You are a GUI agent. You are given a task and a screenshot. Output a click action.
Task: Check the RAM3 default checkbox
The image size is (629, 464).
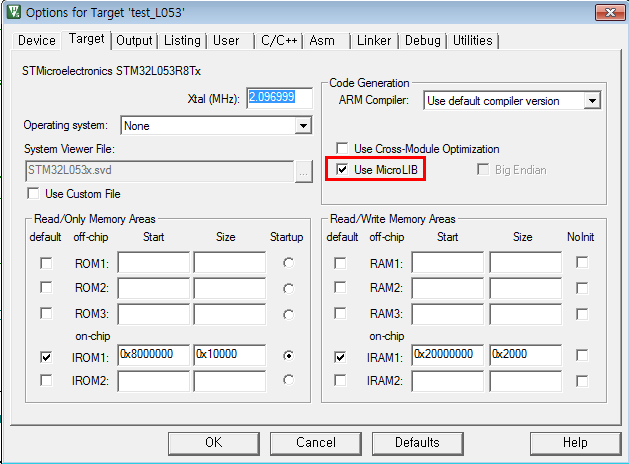pyautogui.click(x=340, y=313)
